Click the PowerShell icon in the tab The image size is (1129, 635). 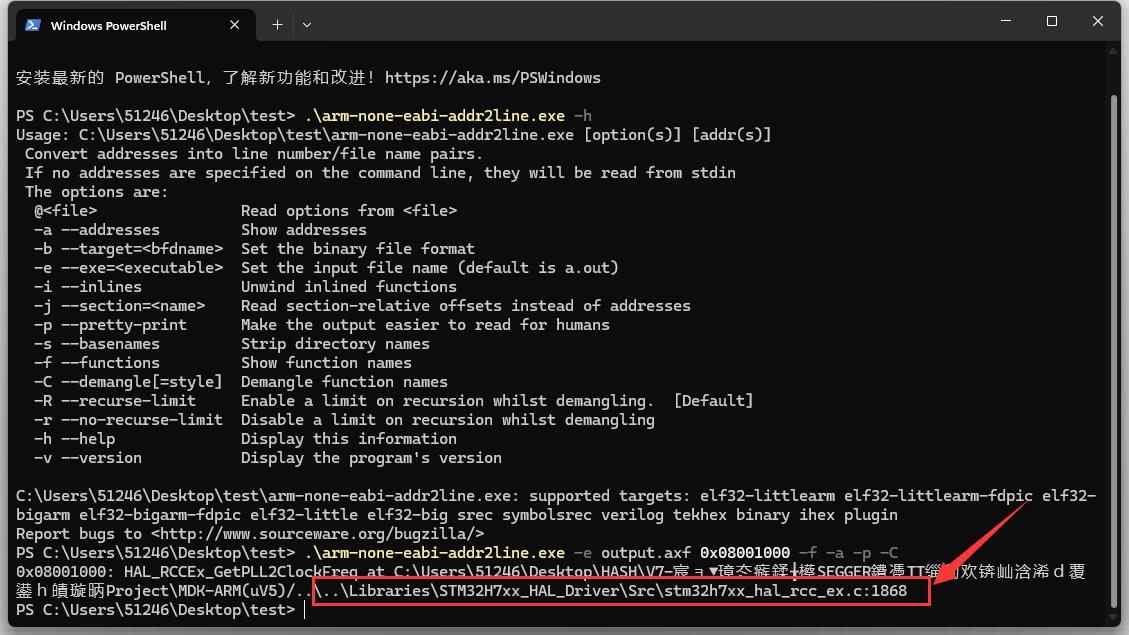[x=32, y=25]
